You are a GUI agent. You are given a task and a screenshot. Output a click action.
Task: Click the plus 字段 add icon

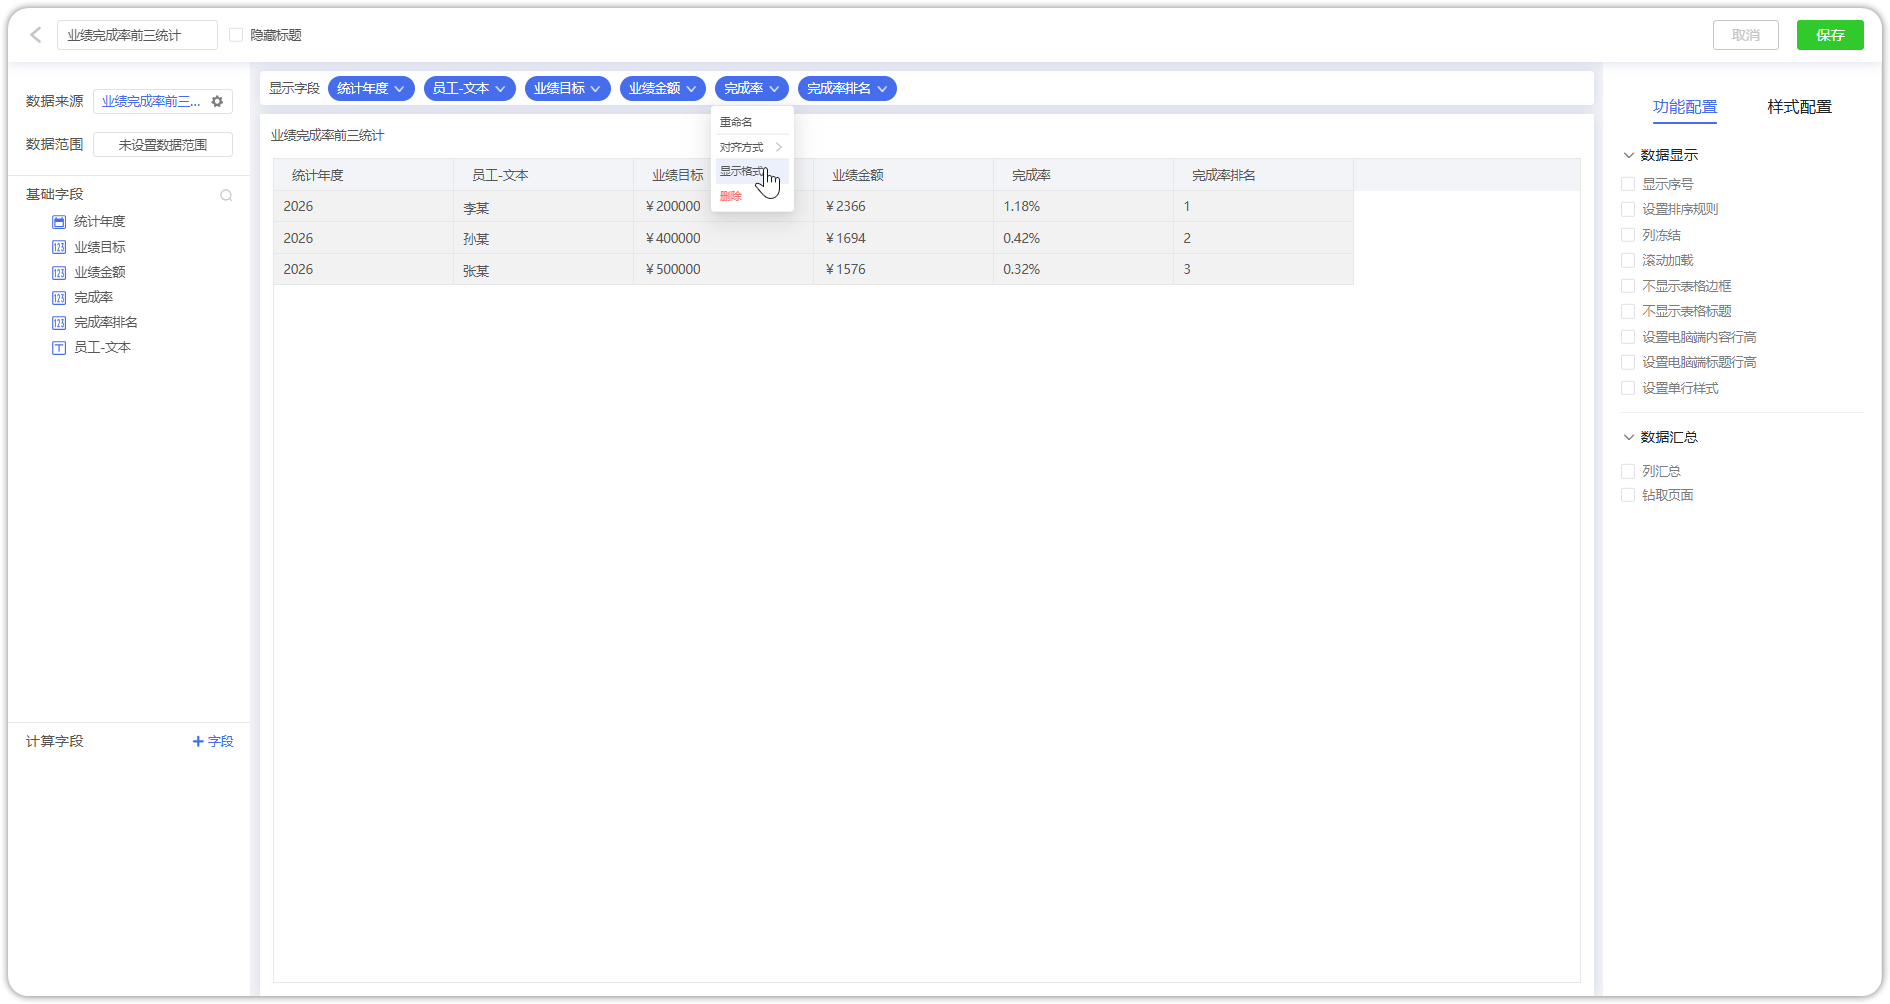coord(198,741)
